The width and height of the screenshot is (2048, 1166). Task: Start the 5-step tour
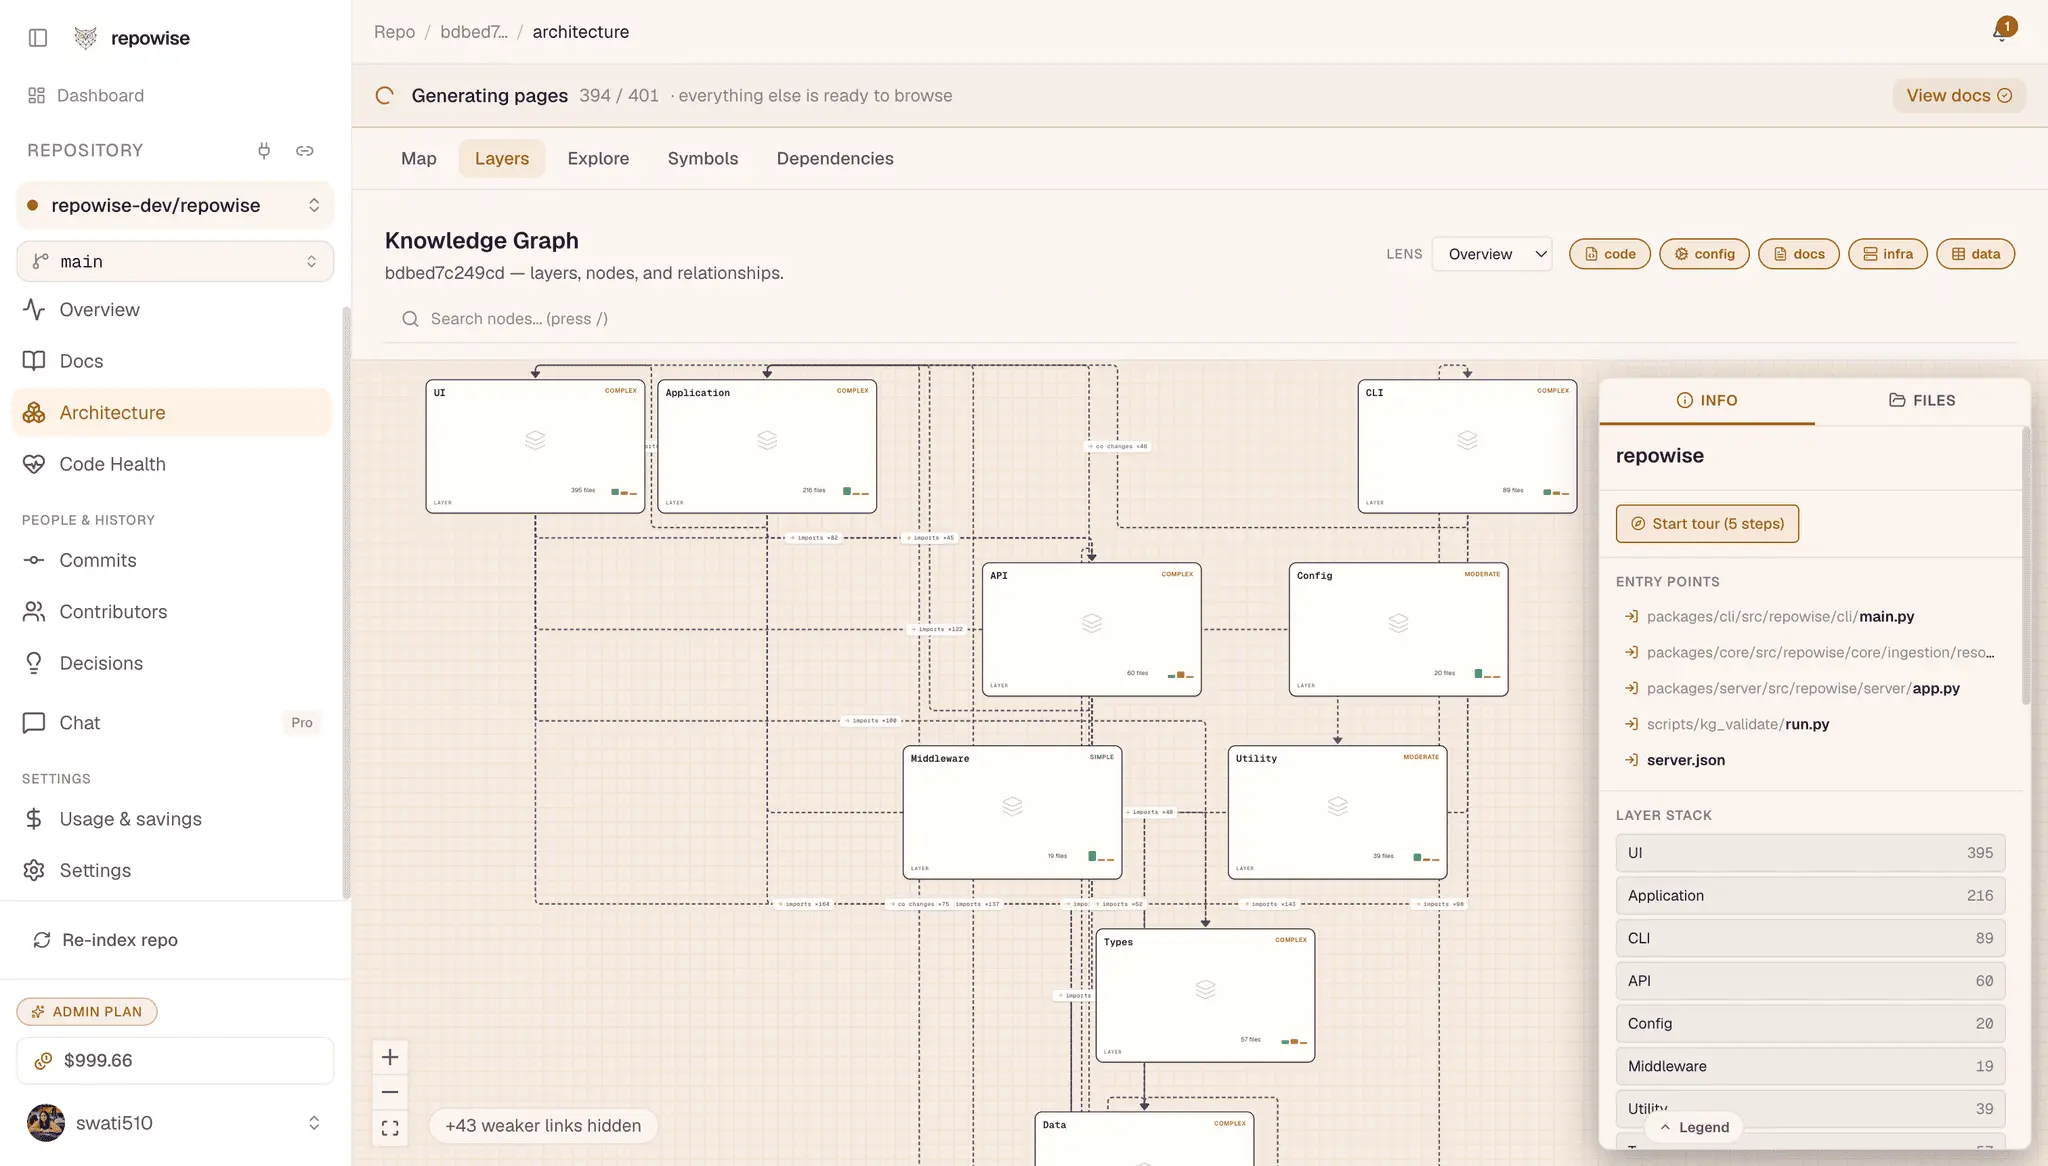point(1707,524)
